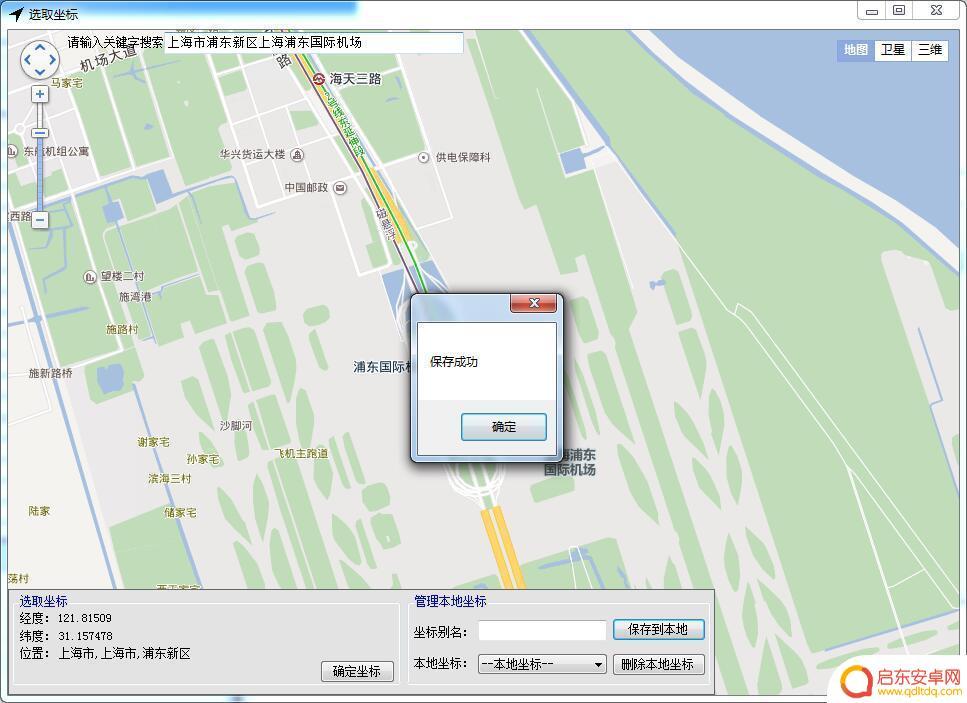This screenshot has height=703, width=967.
Task: Click the 飞机主跑道 map label
Action: click(301, 453)
